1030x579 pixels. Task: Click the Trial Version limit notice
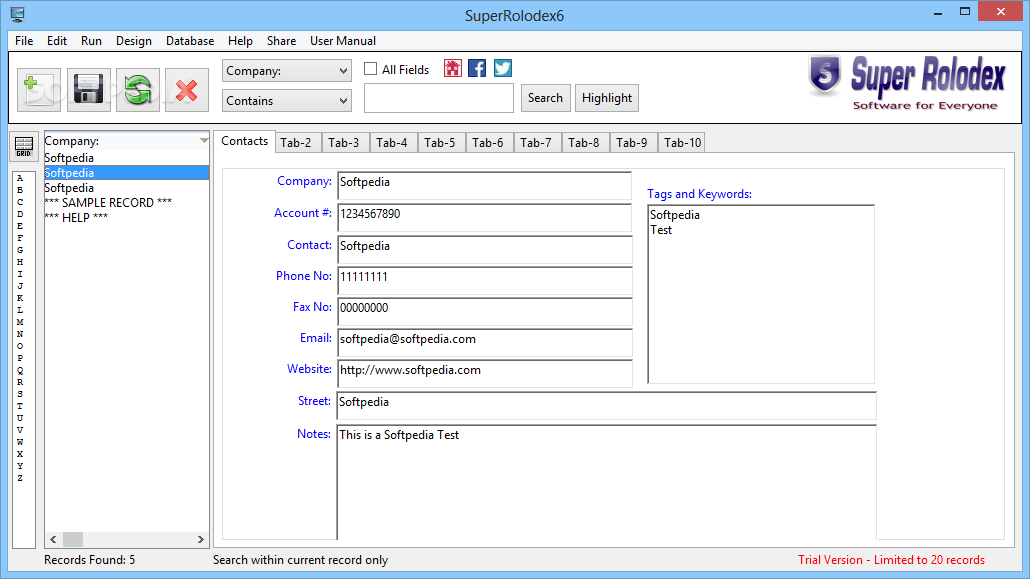coord(891,560)
